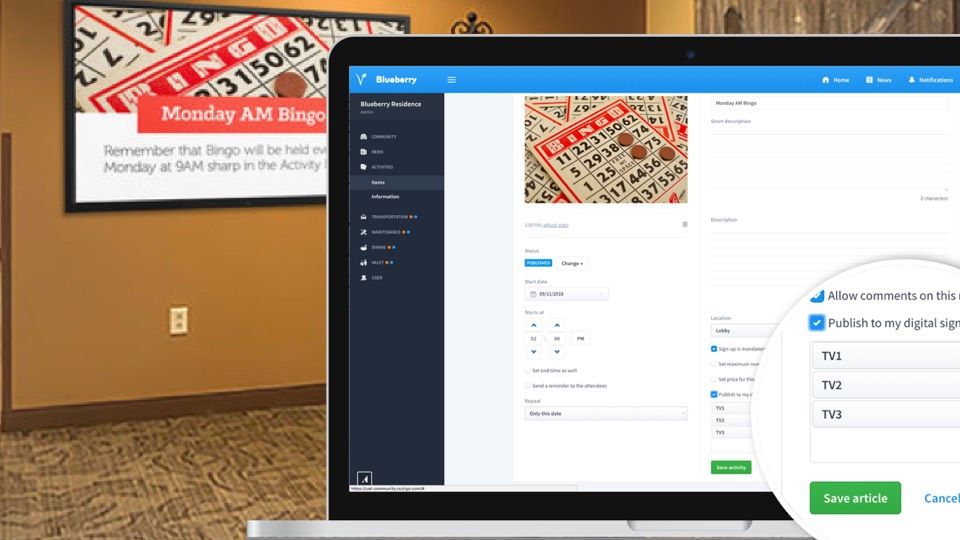
Task: Uncheck Sign-up is mandatory checkbox
Action: pos(714,349)
